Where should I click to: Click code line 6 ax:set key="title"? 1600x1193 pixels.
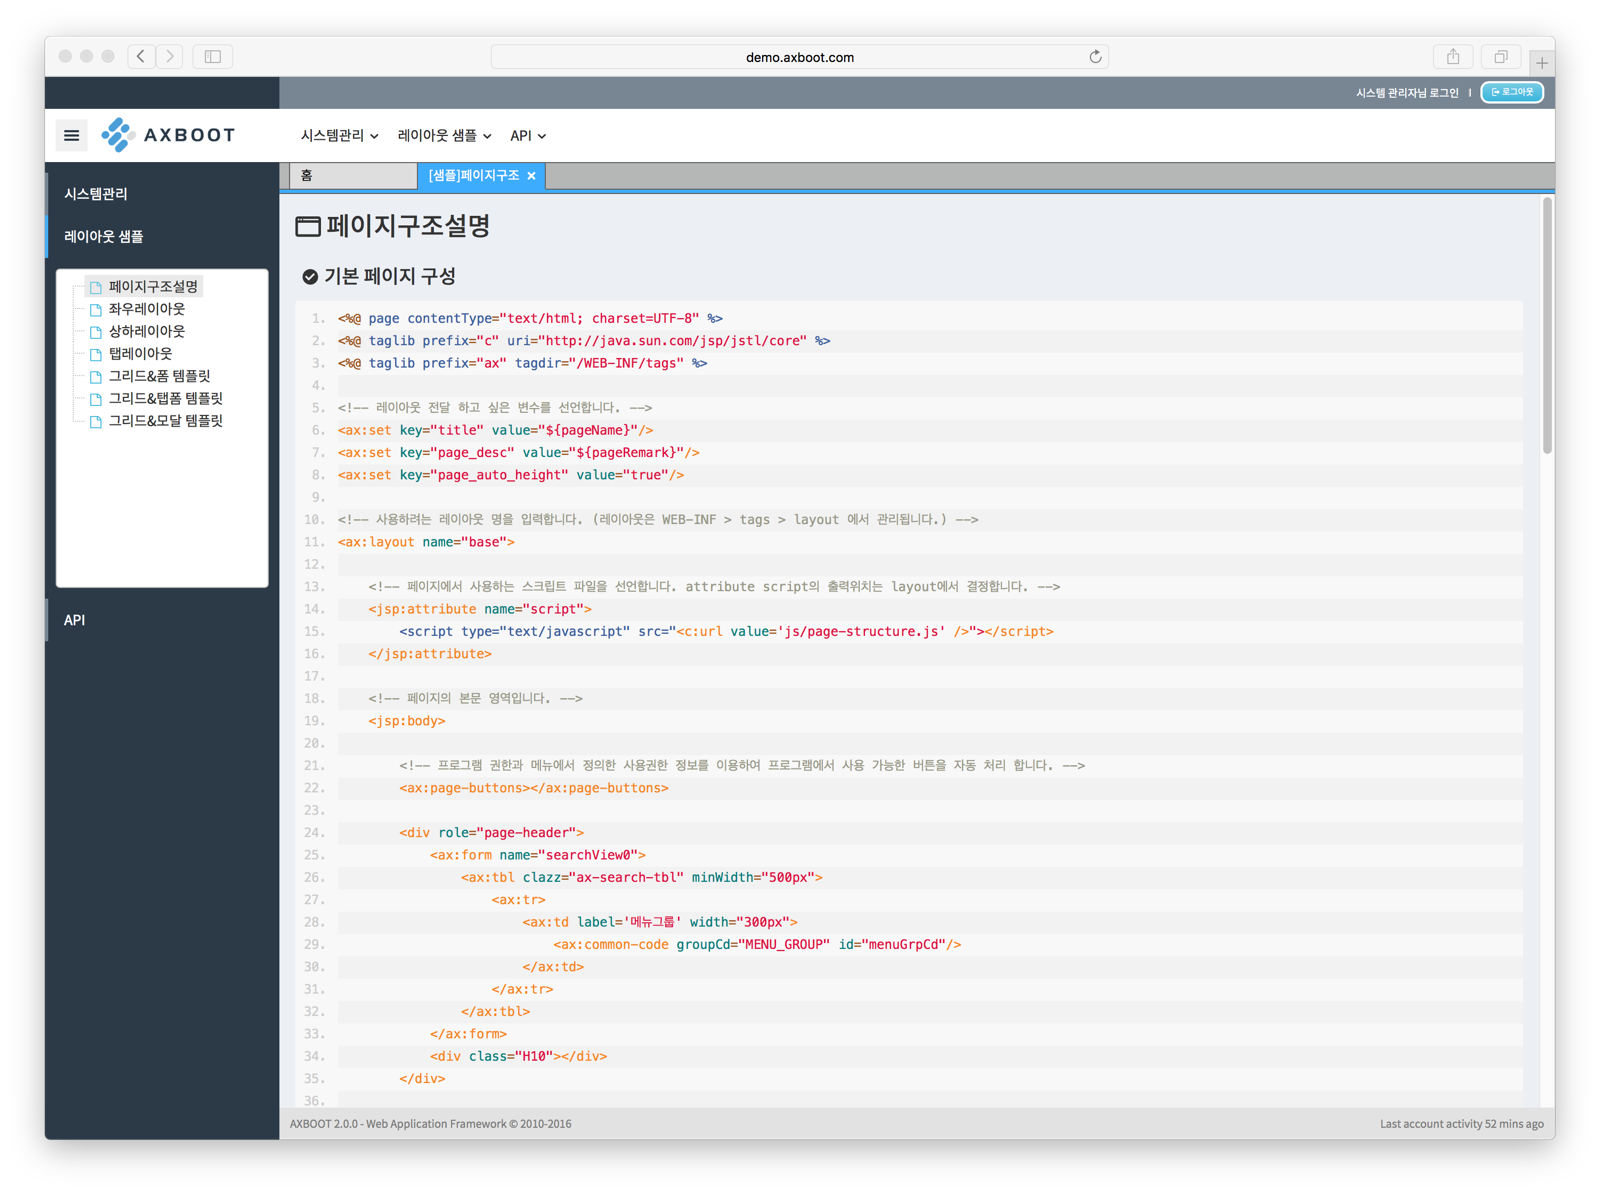[495, 430]
